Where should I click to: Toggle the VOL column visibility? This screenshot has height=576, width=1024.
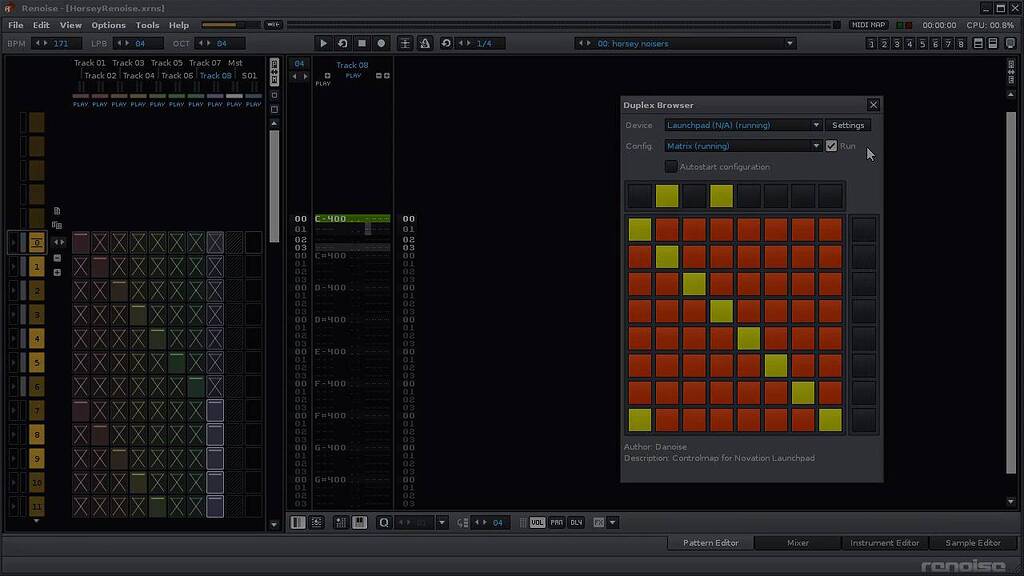[537, 522]
